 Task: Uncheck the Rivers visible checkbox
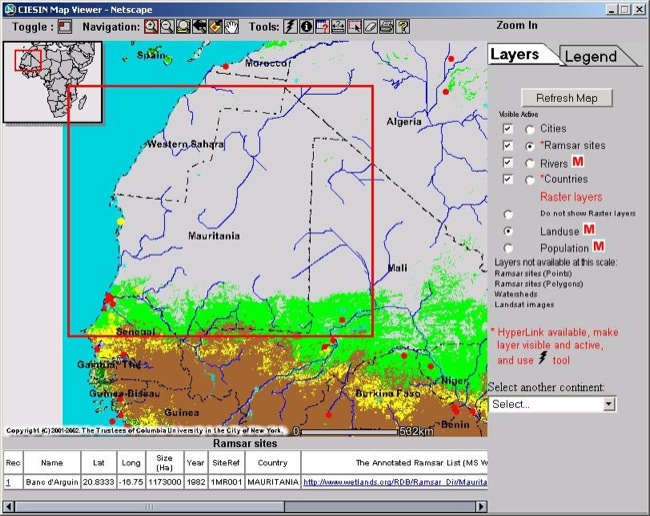(508, 163)
